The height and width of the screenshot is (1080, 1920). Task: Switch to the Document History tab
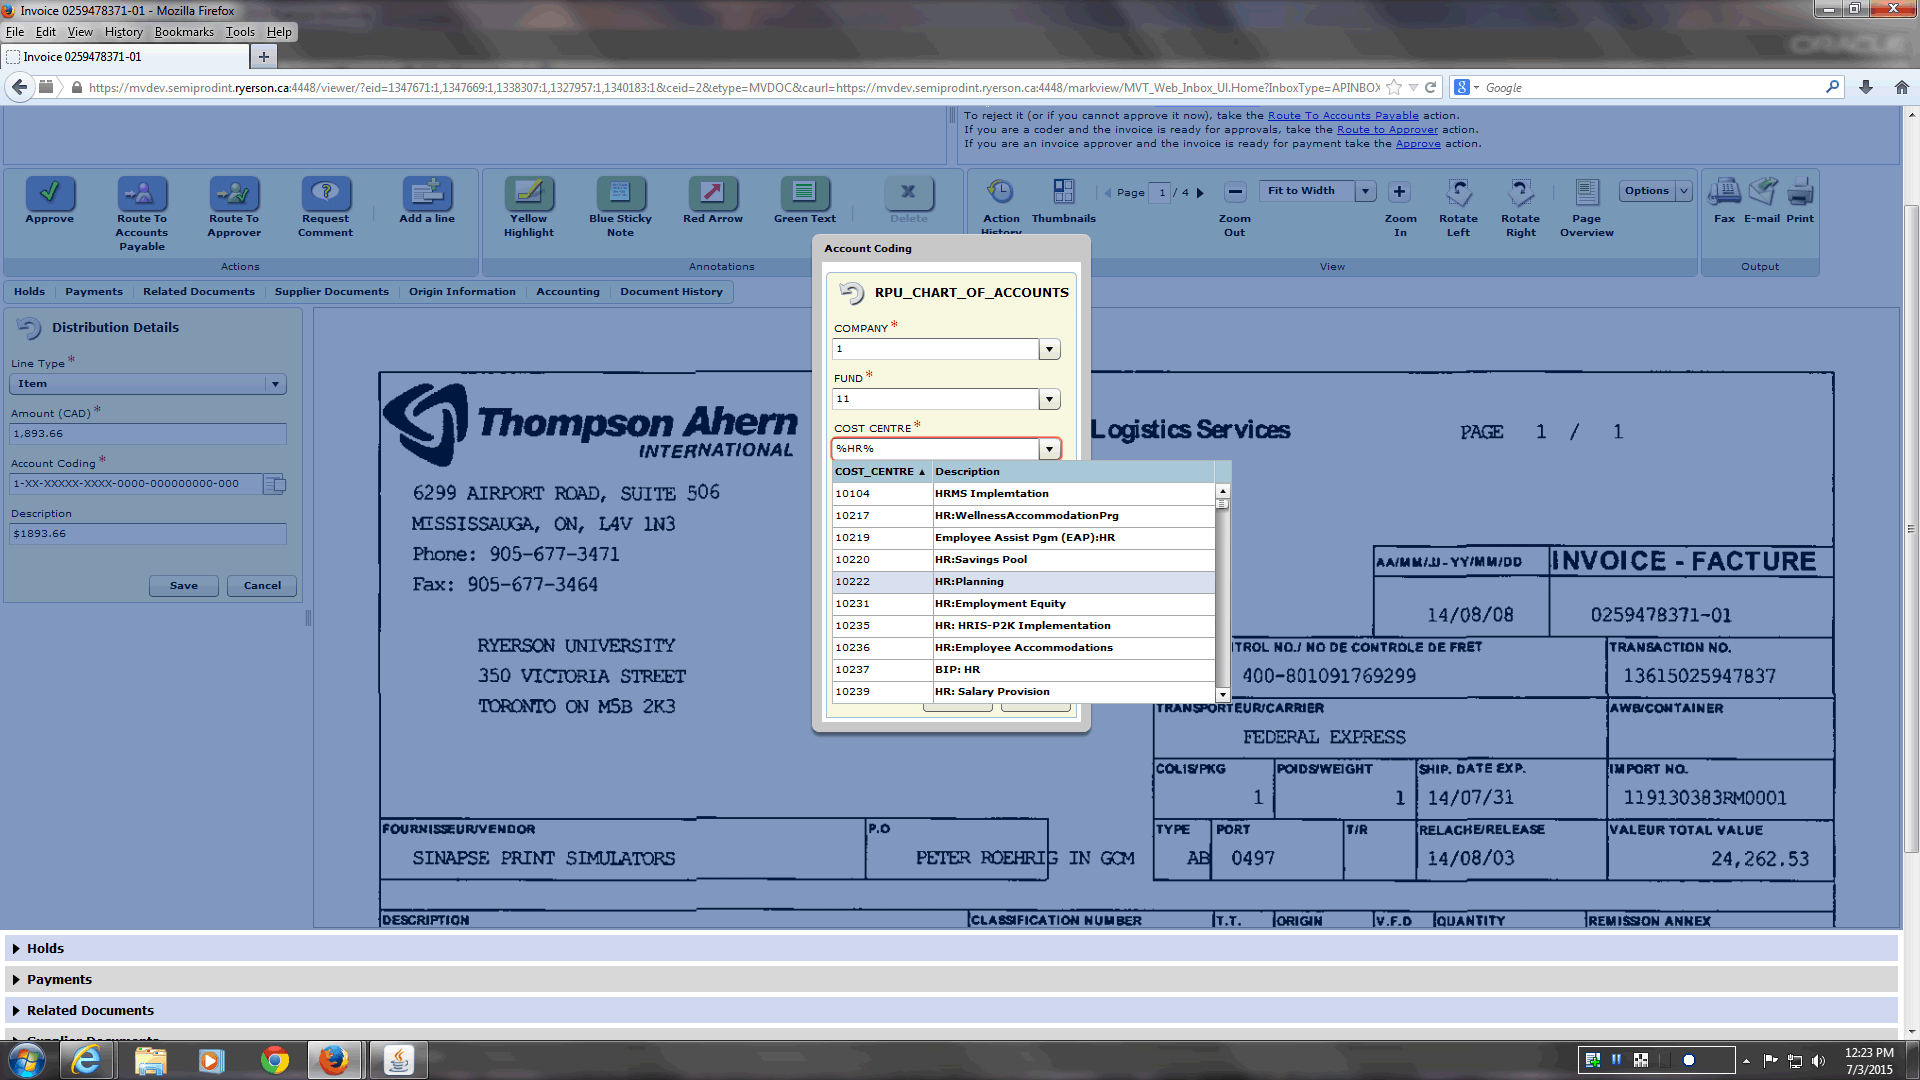pyautogui.click(x=671, y=291)
